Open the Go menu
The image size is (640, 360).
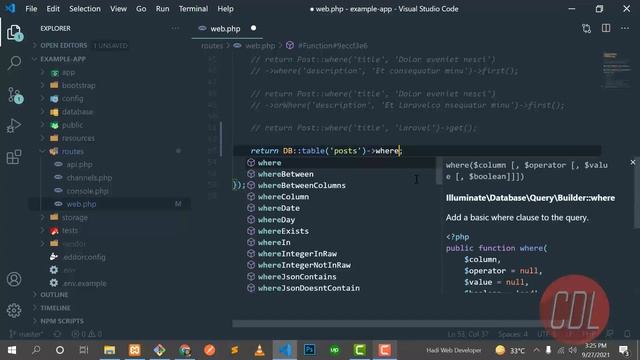pyautogui.click(x=141, y=9)
